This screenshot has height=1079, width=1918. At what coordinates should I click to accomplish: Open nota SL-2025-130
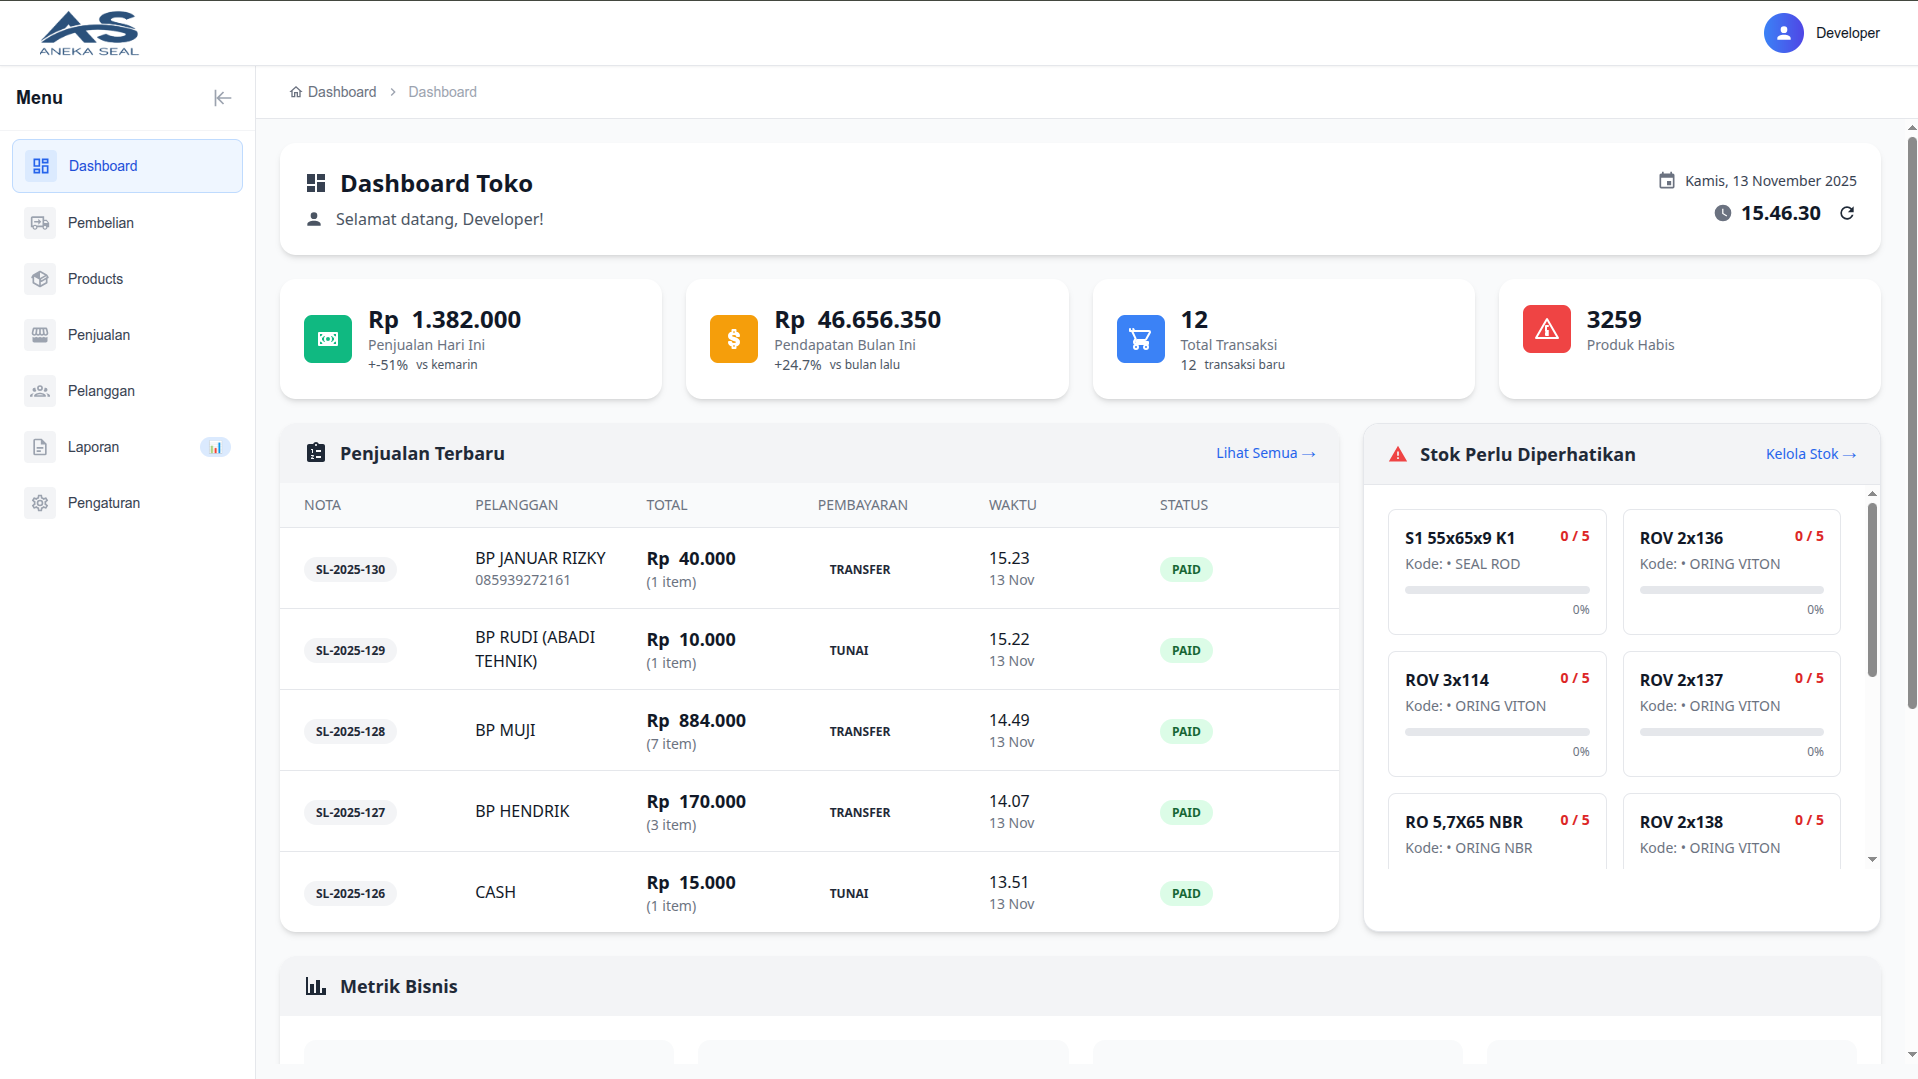click(x=350, y=570)
